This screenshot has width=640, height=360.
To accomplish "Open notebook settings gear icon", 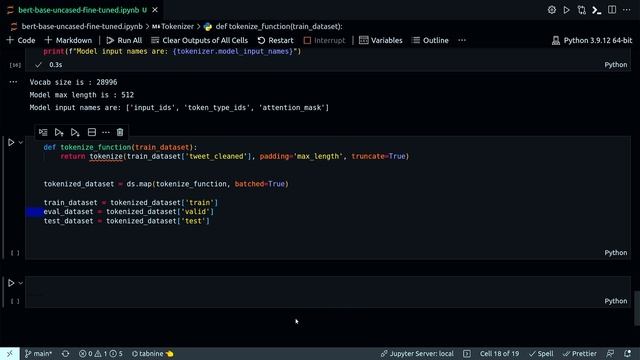I will click(x=552, y=10).
